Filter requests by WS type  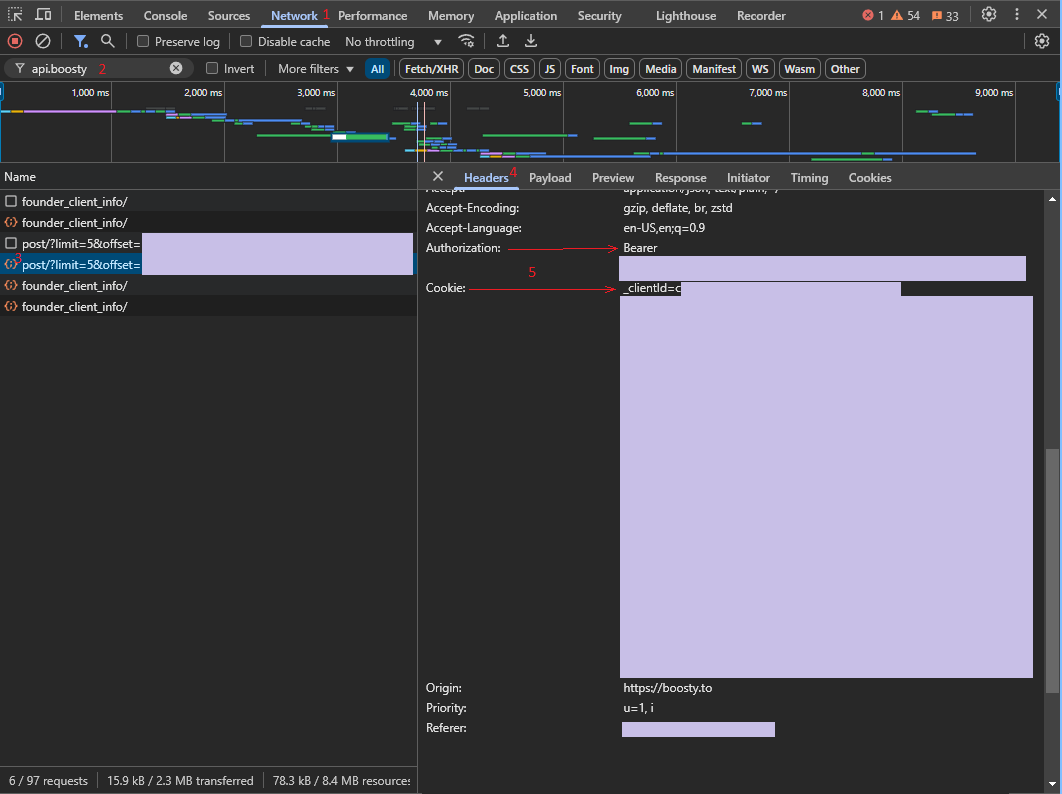tap(760, 68)
